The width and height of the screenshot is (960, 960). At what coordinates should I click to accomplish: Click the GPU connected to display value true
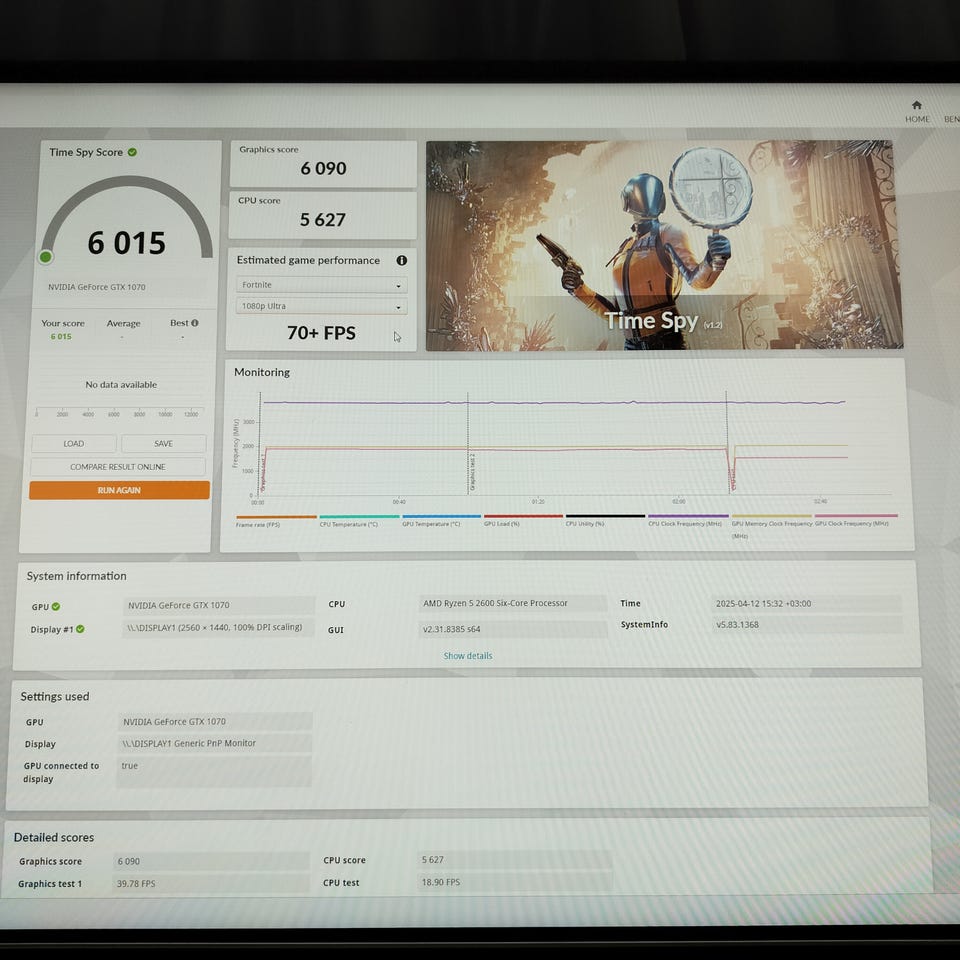(x=214, y=771)
